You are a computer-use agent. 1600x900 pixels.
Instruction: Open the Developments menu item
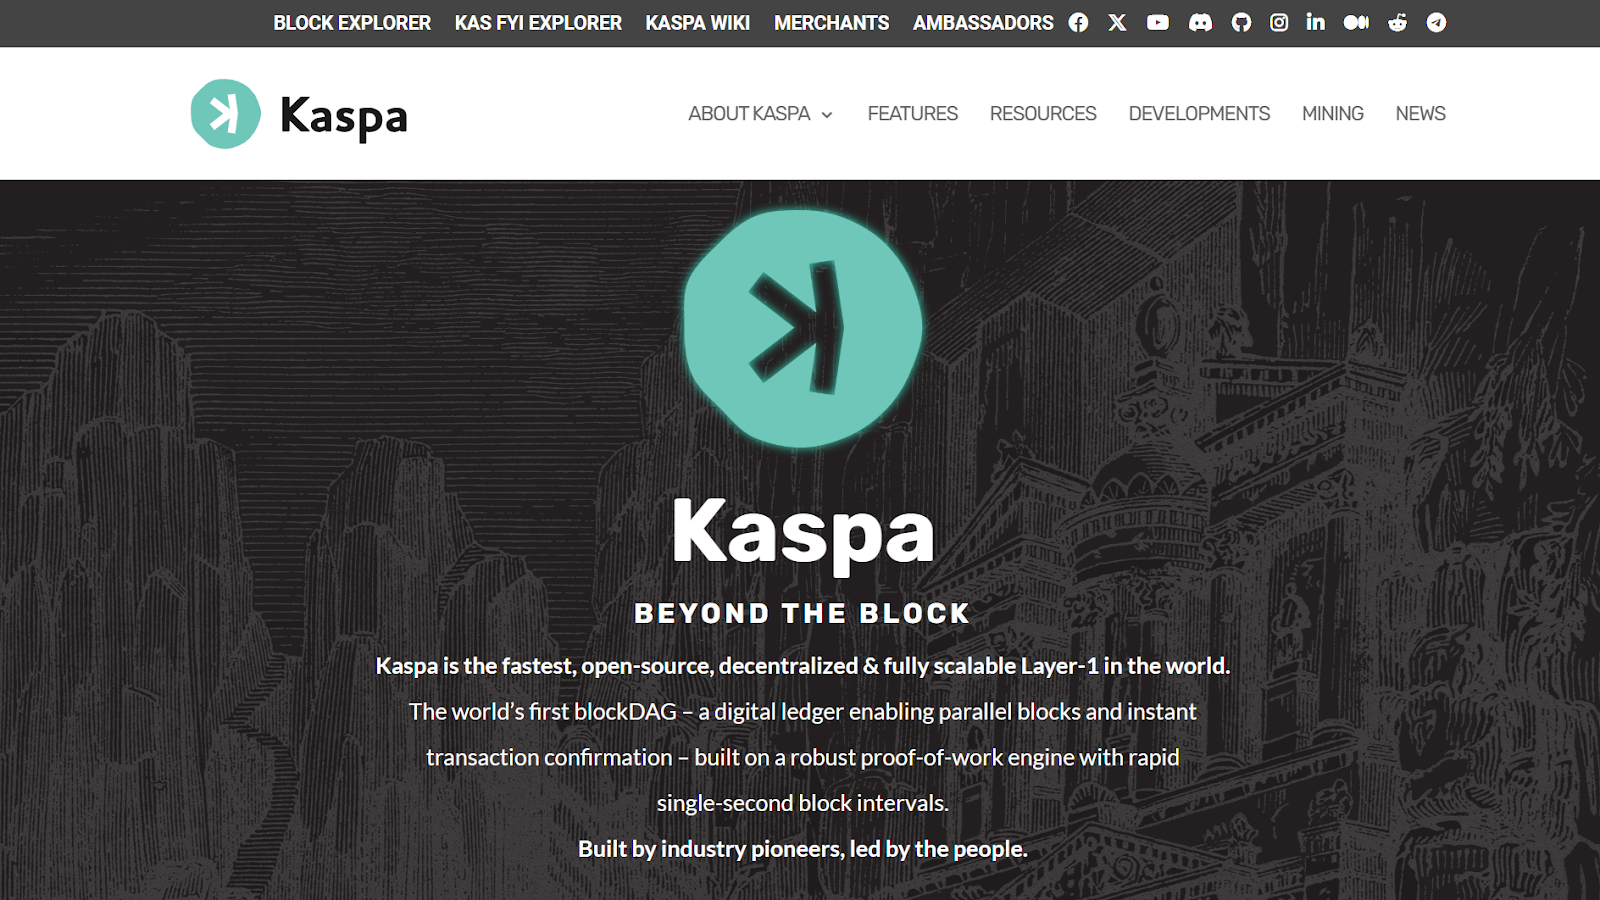(x=1199, y=114)
